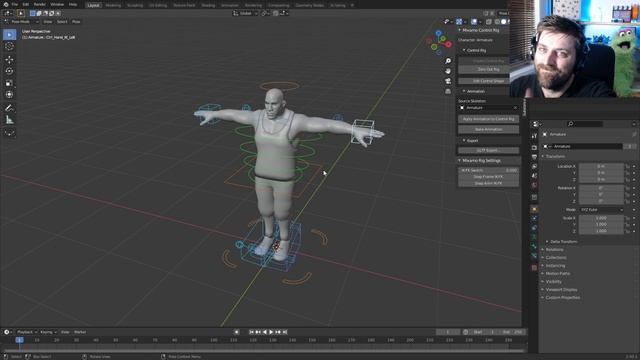640x360 pixels.
Task: Click Apply Animation to Control Rig
Action: click(x=489, y=119)
